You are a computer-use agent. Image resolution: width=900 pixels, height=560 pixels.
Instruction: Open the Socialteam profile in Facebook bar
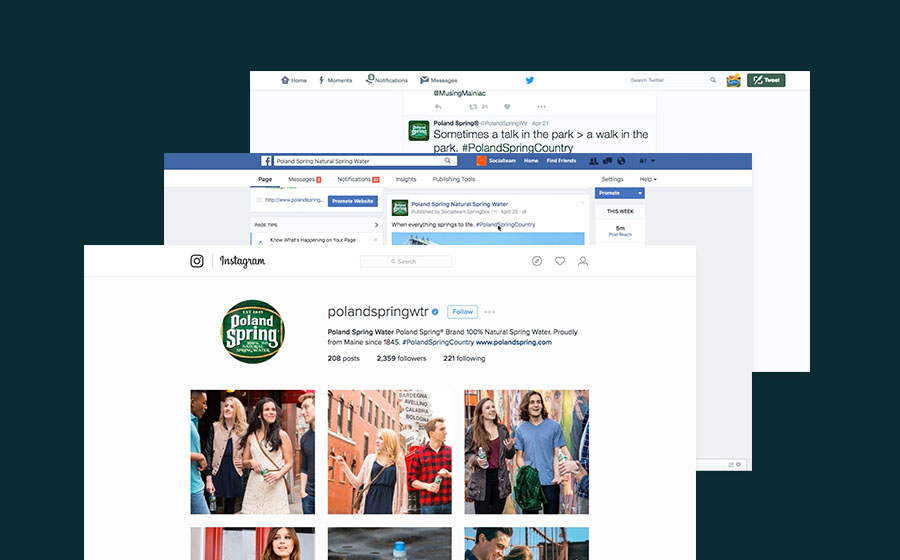point(496,161)
